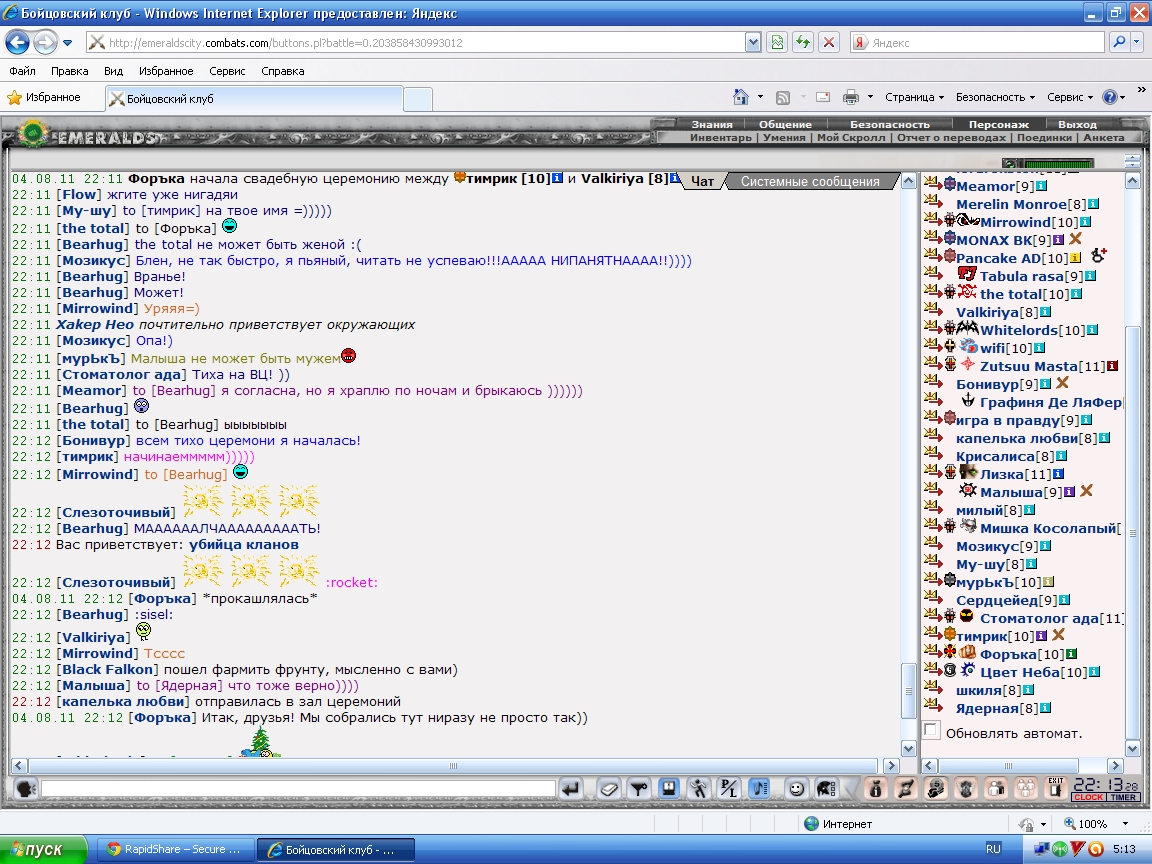Image resolution: width=1152 pixels, height=864 pixels.
Task: Click the green progress bar above user list
Action: pyautogui.click(x=1058, y=163)
